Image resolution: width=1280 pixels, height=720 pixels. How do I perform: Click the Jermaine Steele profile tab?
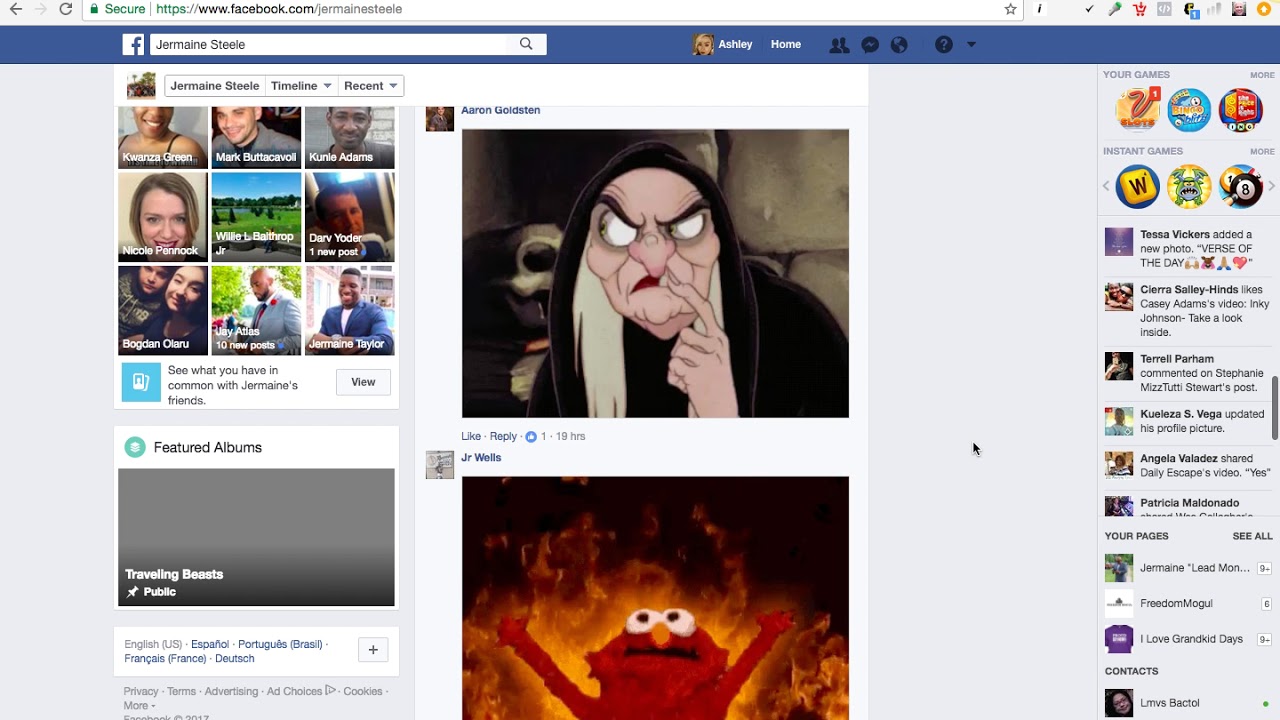[214, 86]
